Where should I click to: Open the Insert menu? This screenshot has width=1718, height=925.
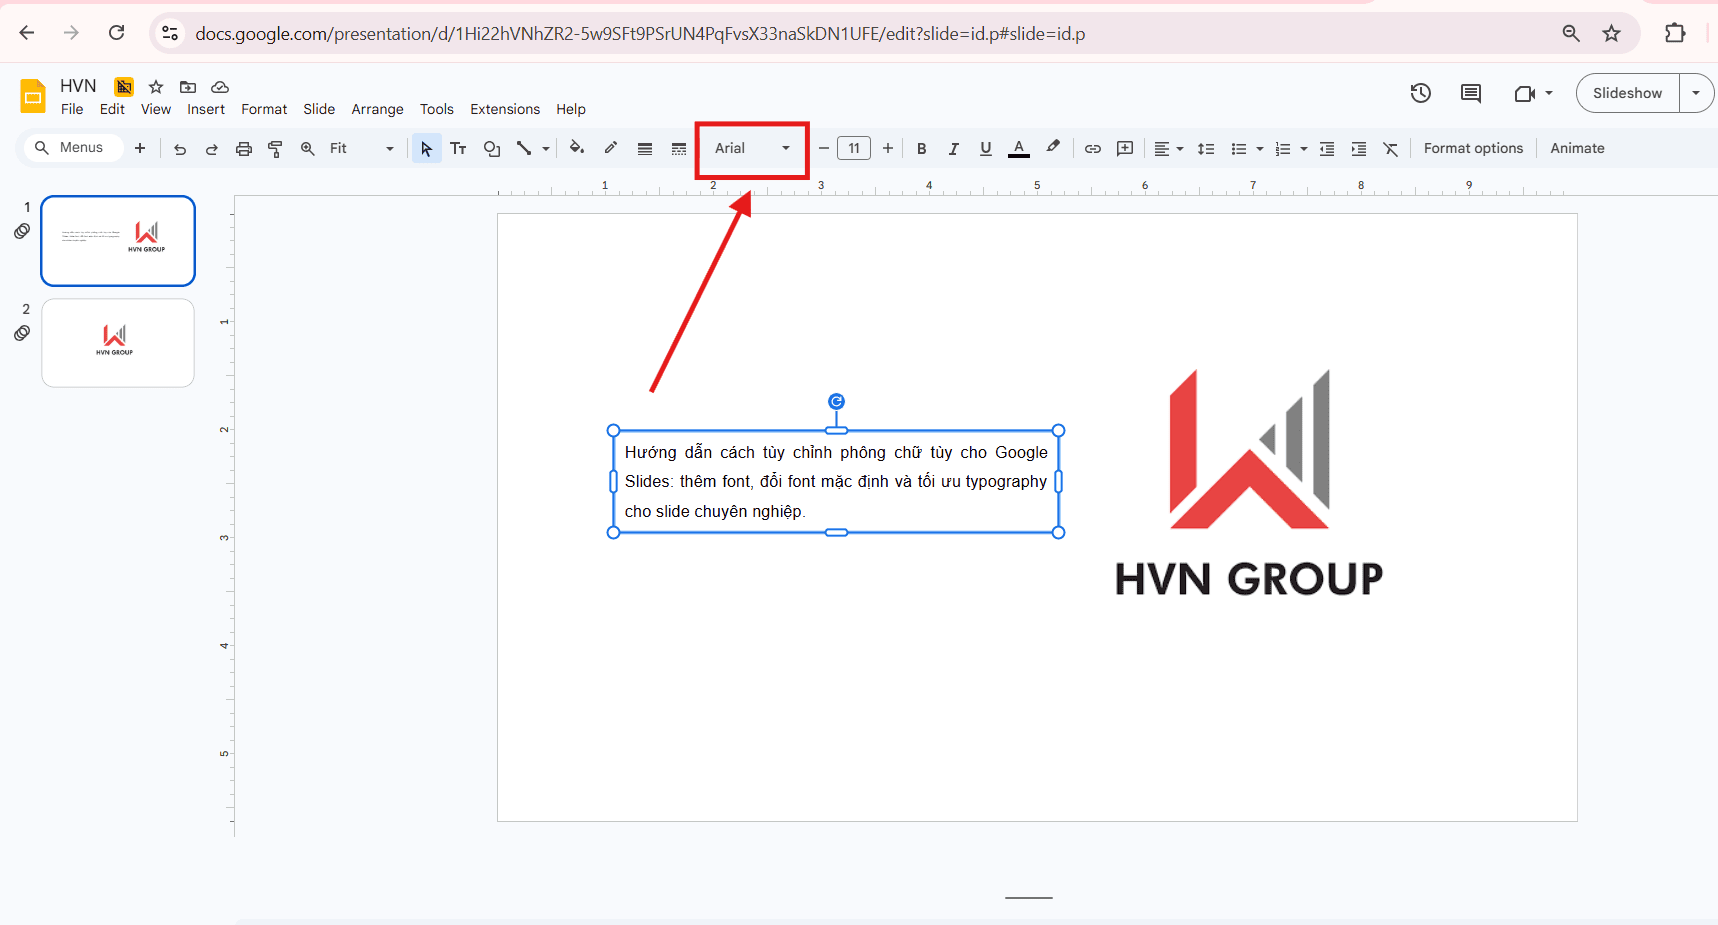(x=206, y=109)
